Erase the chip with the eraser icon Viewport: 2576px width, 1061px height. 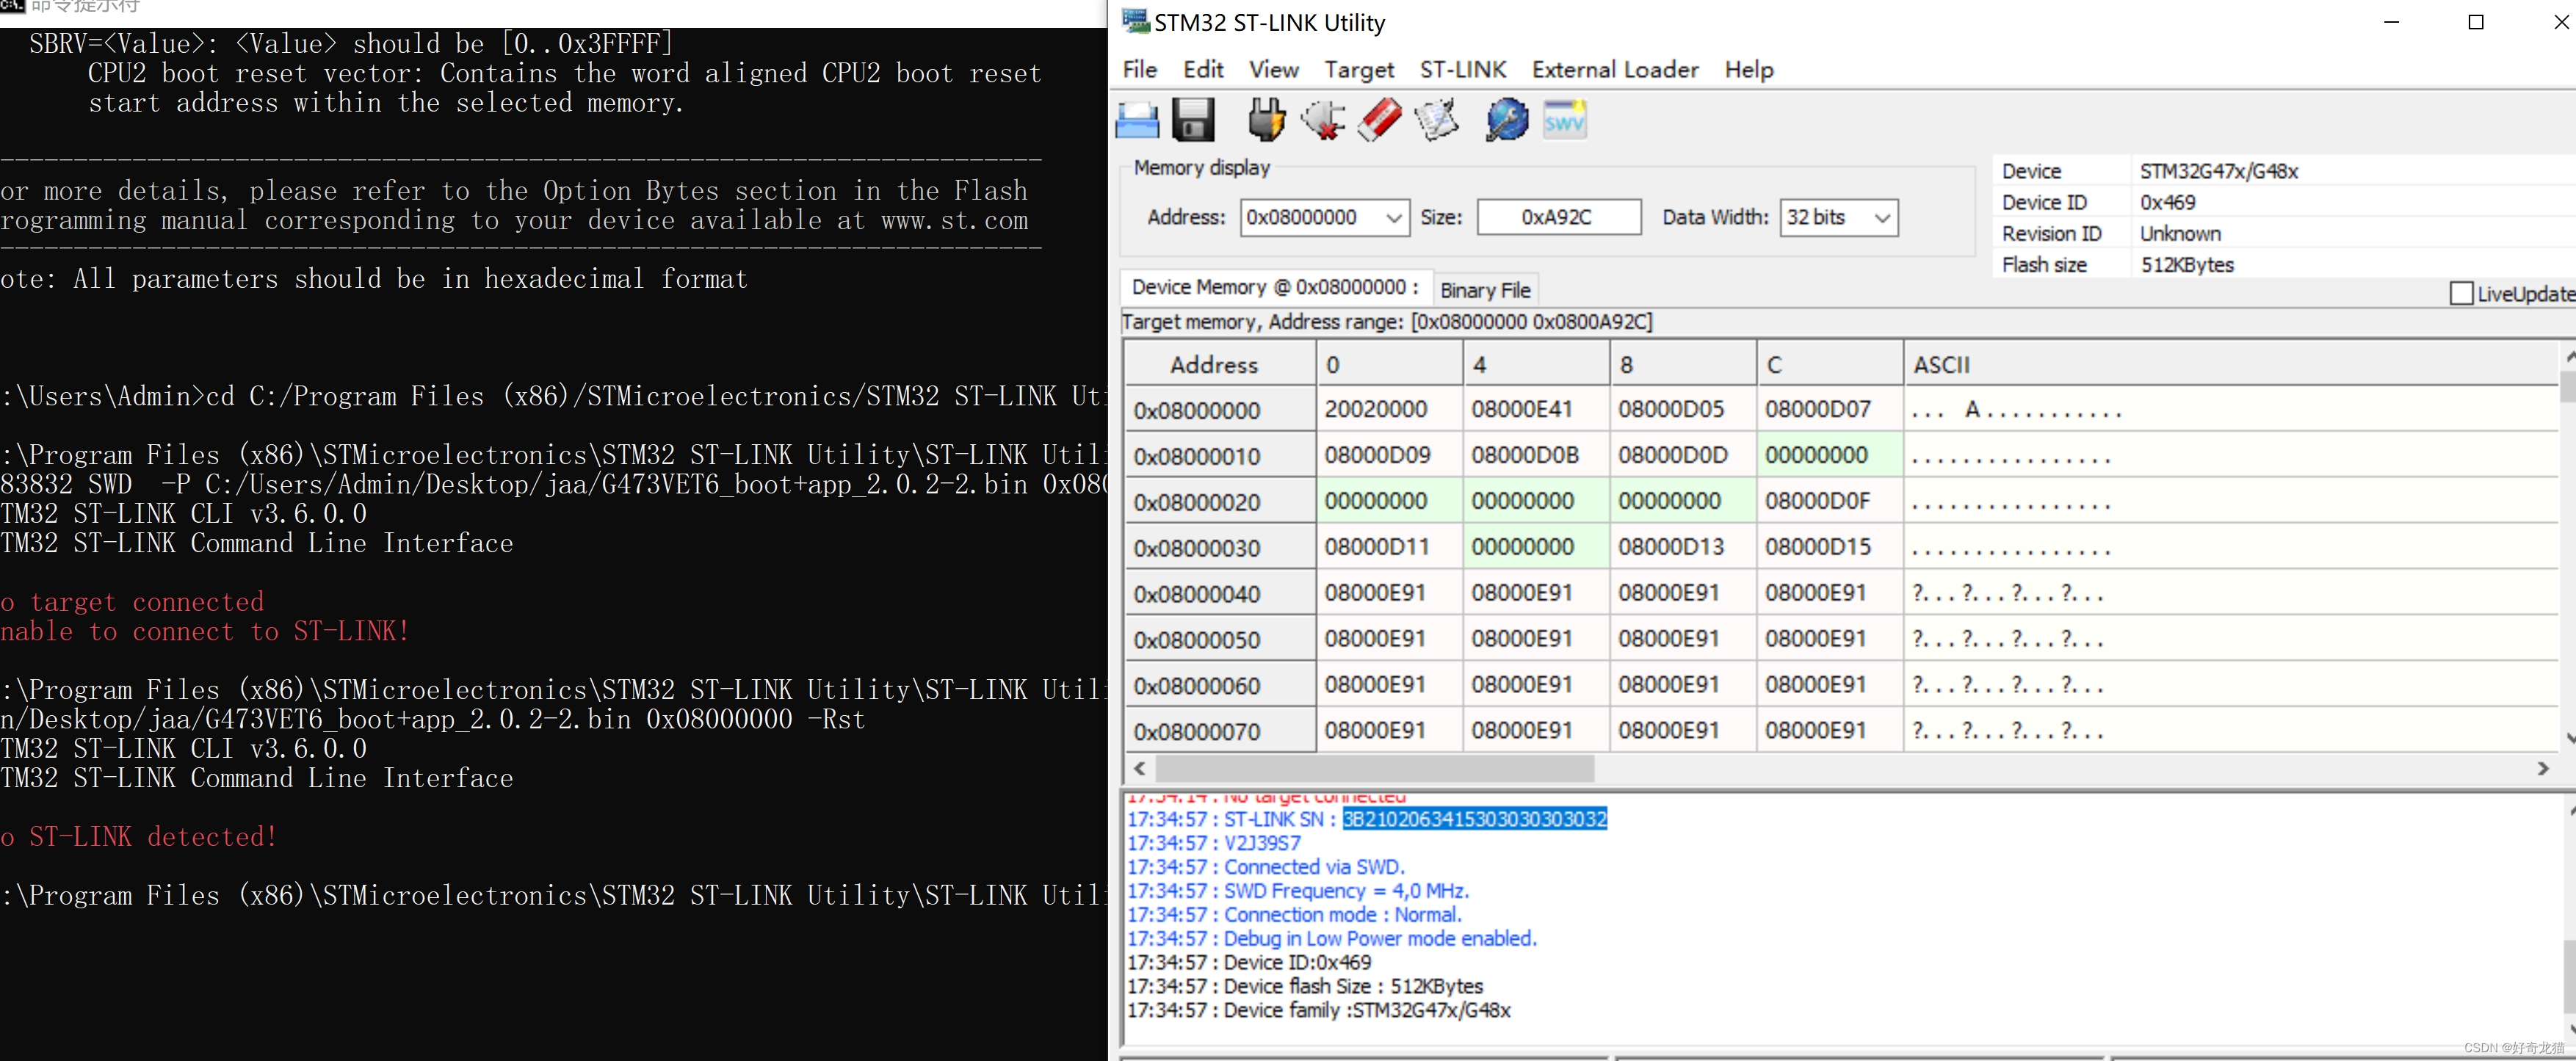(x=1380, y=119)
